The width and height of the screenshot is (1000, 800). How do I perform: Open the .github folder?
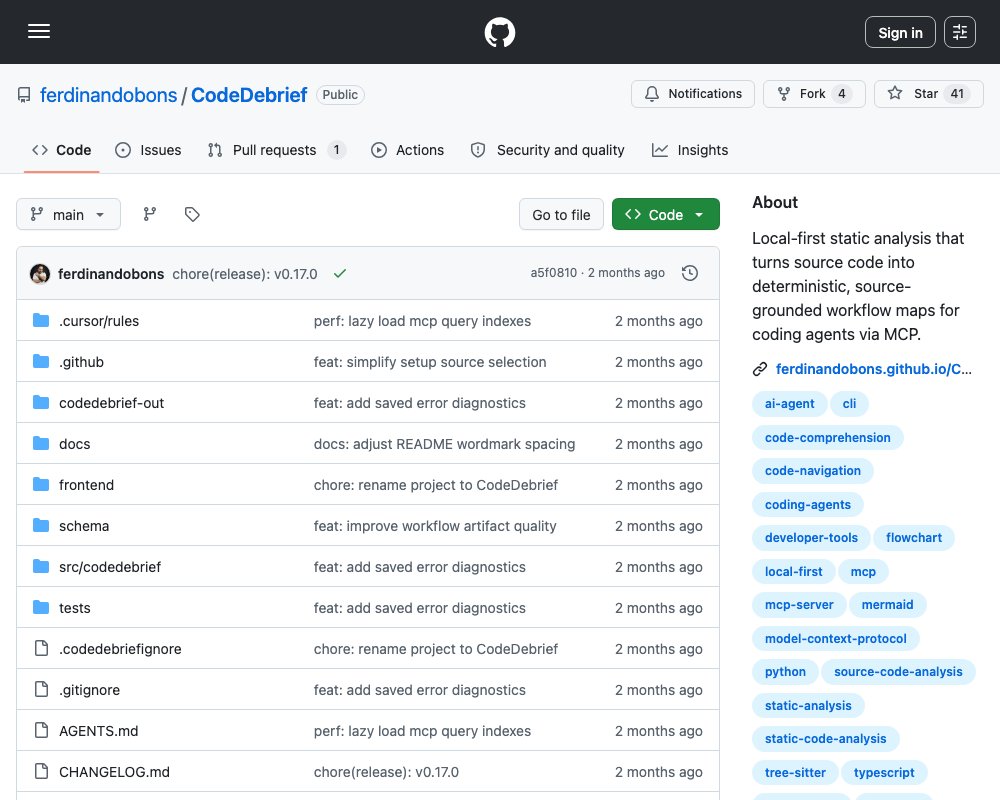click(x=82, y=362)
